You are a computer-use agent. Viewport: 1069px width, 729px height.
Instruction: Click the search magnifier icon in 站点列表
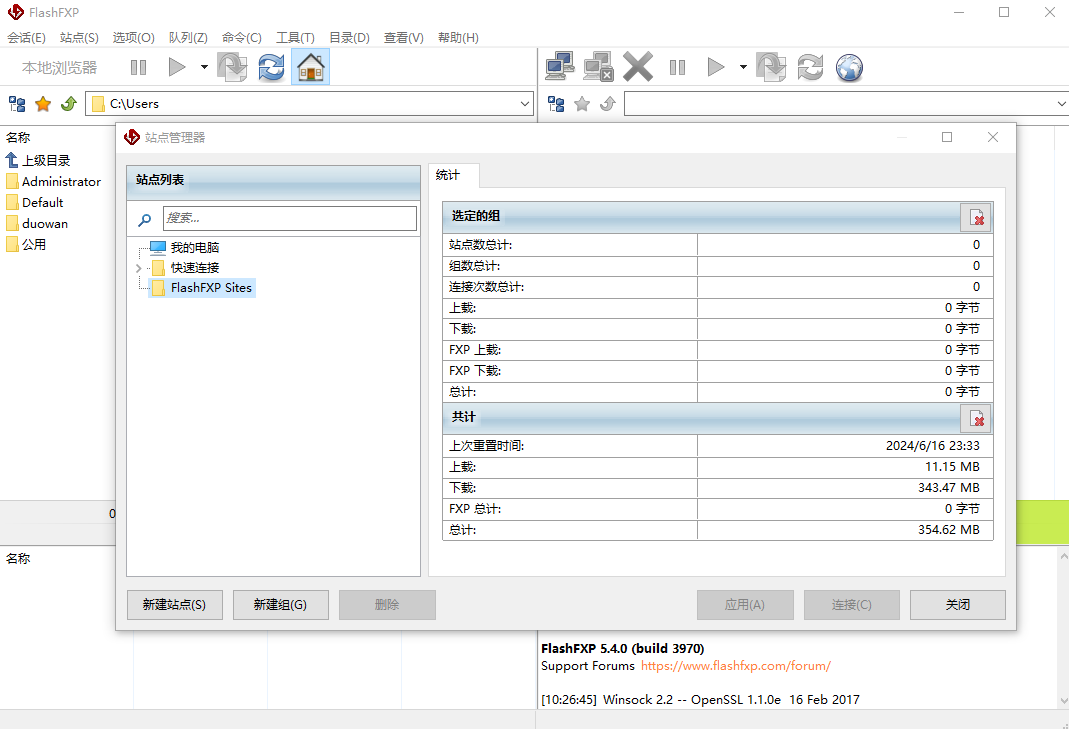point(145,220)
